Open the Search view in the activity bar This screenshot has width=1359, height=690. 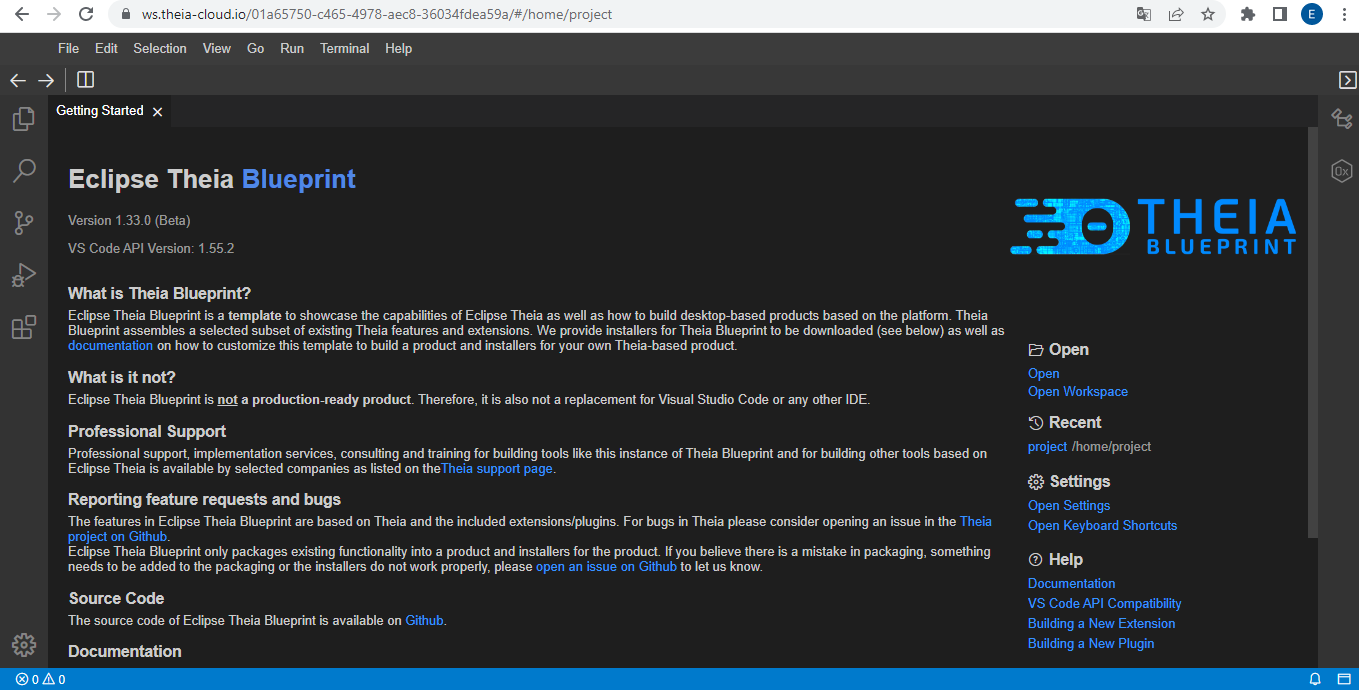[x=24, y=171]
